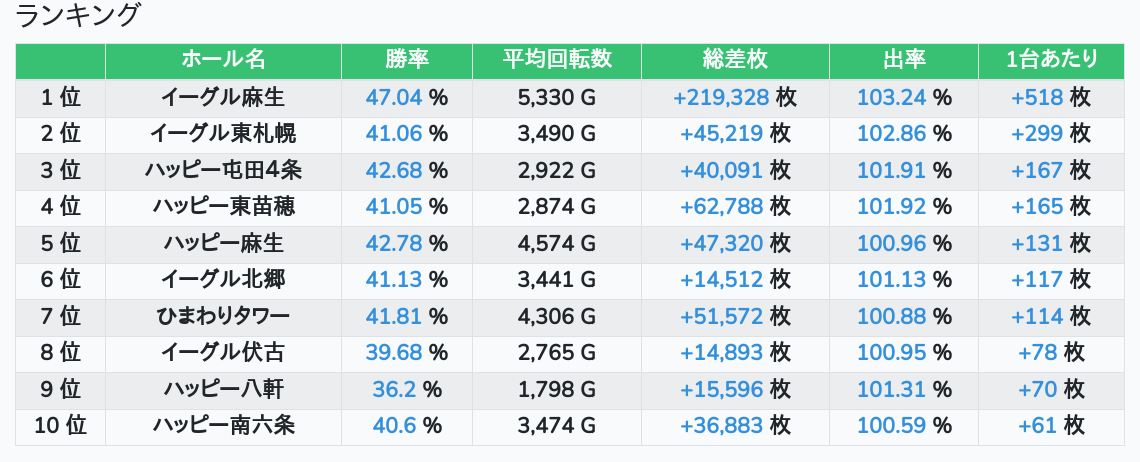Viewport: 1140px width, 462px height.
Task: Open ハッピー屯田4条 hall row
Action: pos(223,170)
